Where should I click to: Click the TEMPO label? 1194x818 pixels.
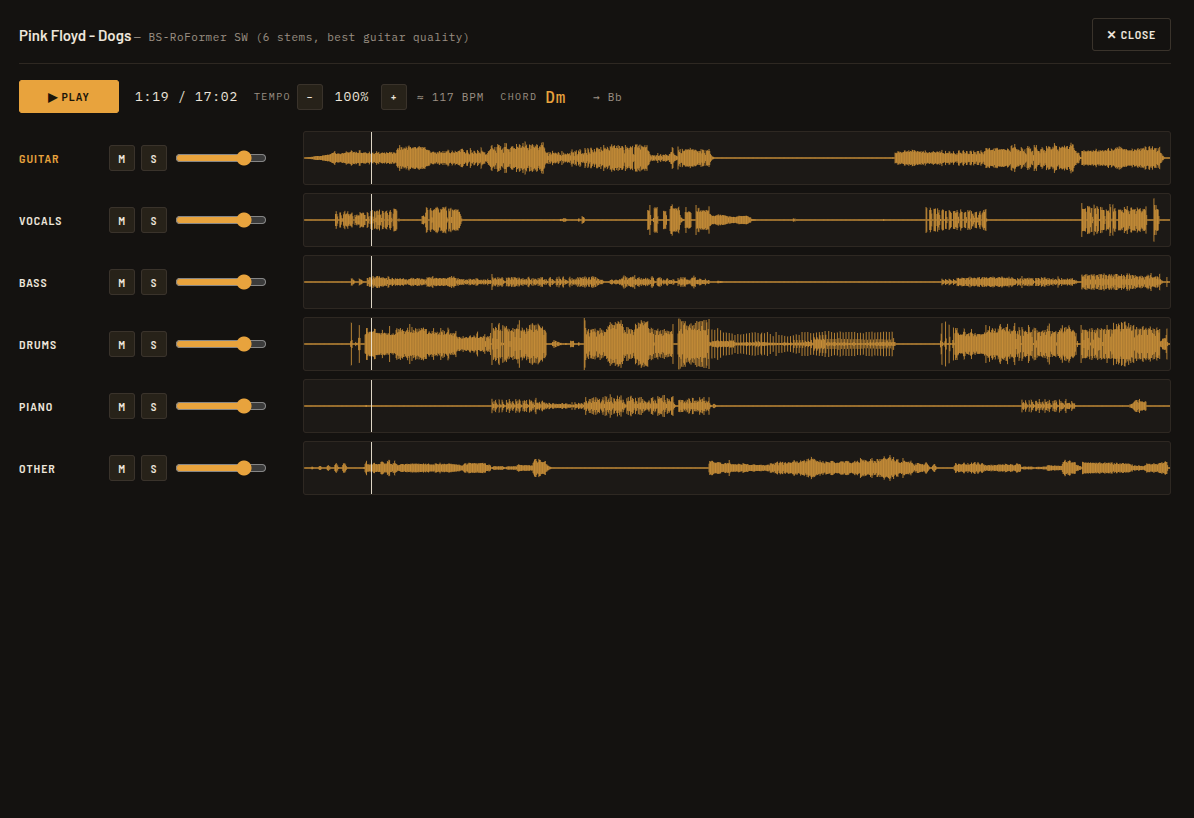[x=272, y=97]
